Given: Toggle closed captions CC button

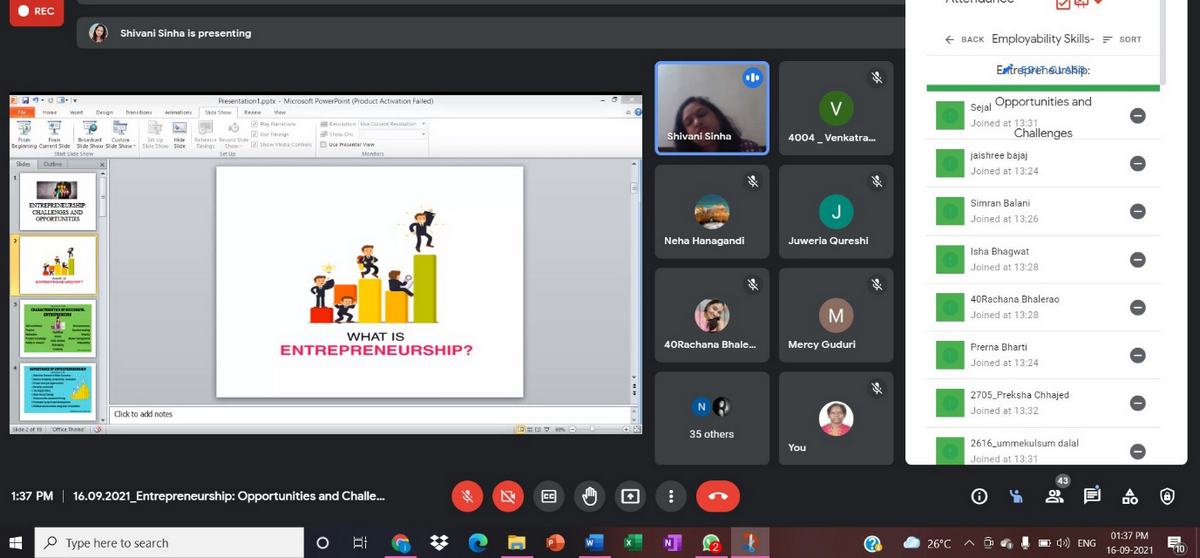Looking at the screenshot, I should 549,496.
